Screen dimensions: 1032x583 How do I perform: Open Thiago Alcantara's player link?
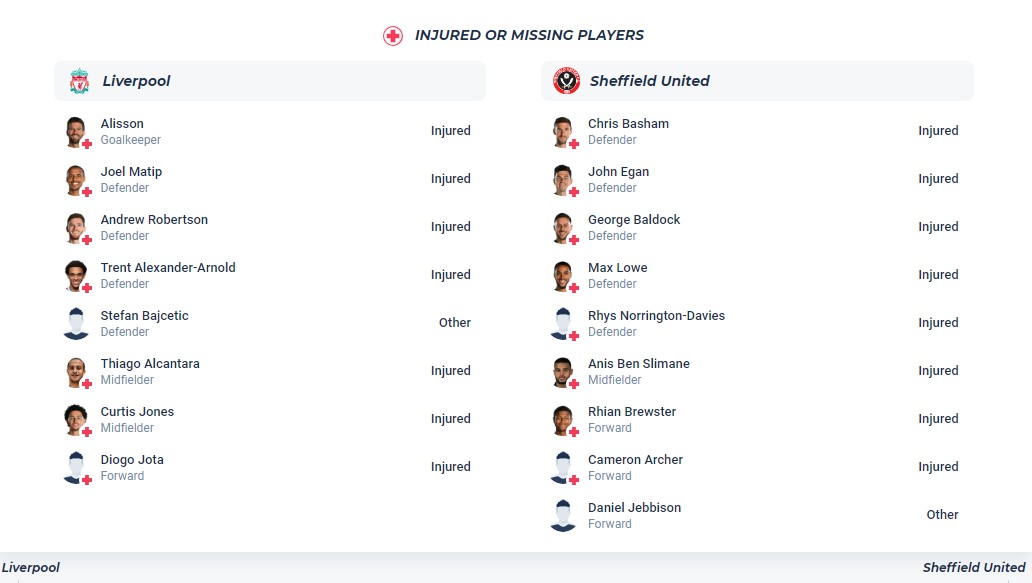150,364
